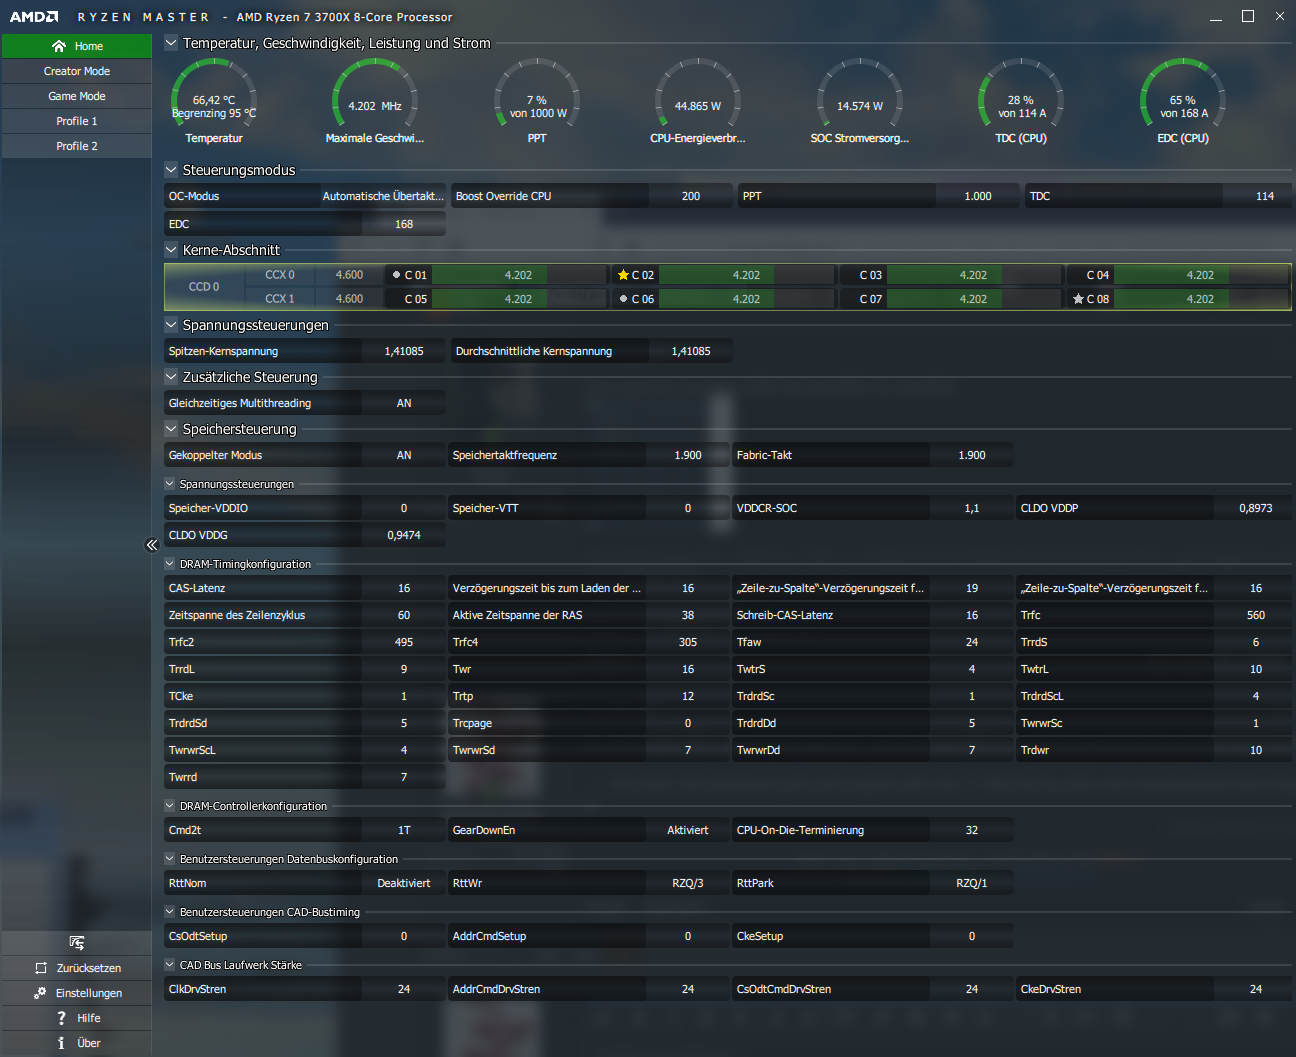
Task: Click the RttWr RZQ/3 value
Action: 688,883
